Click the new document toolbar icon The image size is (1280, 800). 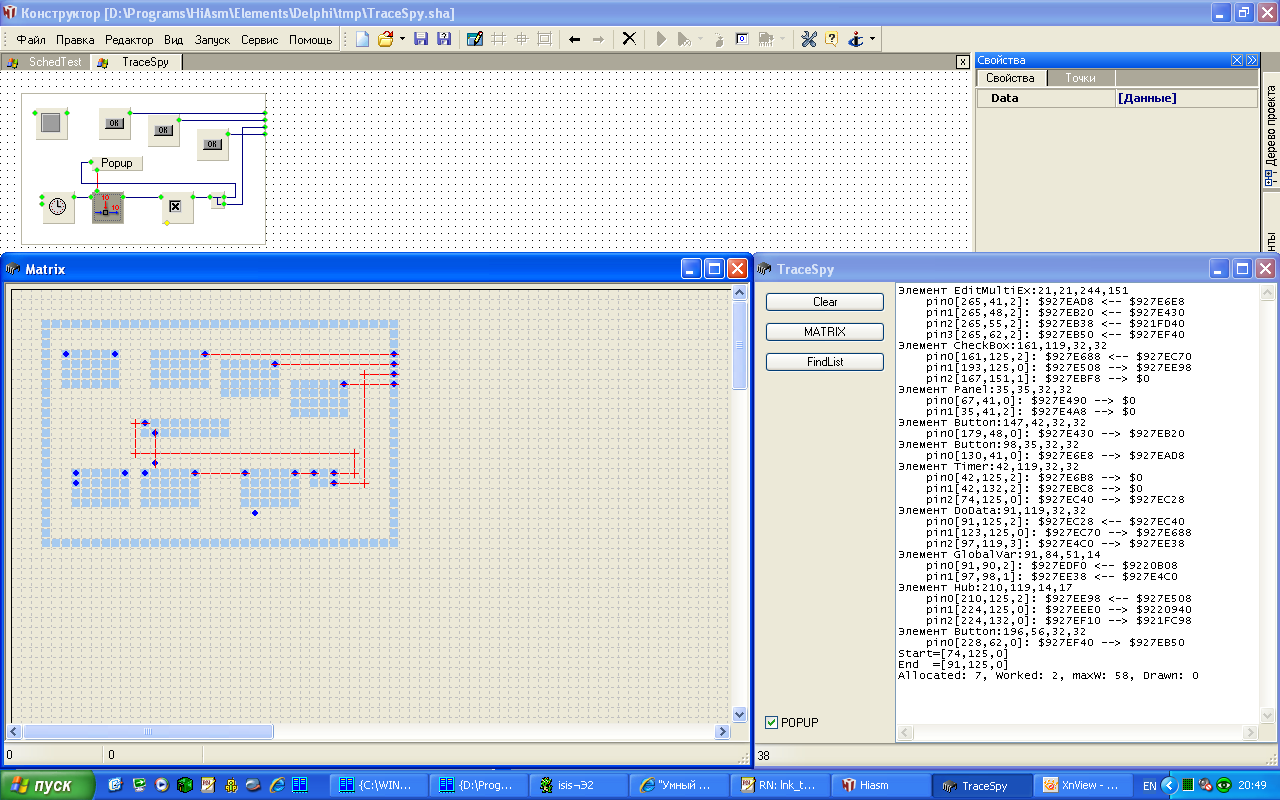point(362,39)
